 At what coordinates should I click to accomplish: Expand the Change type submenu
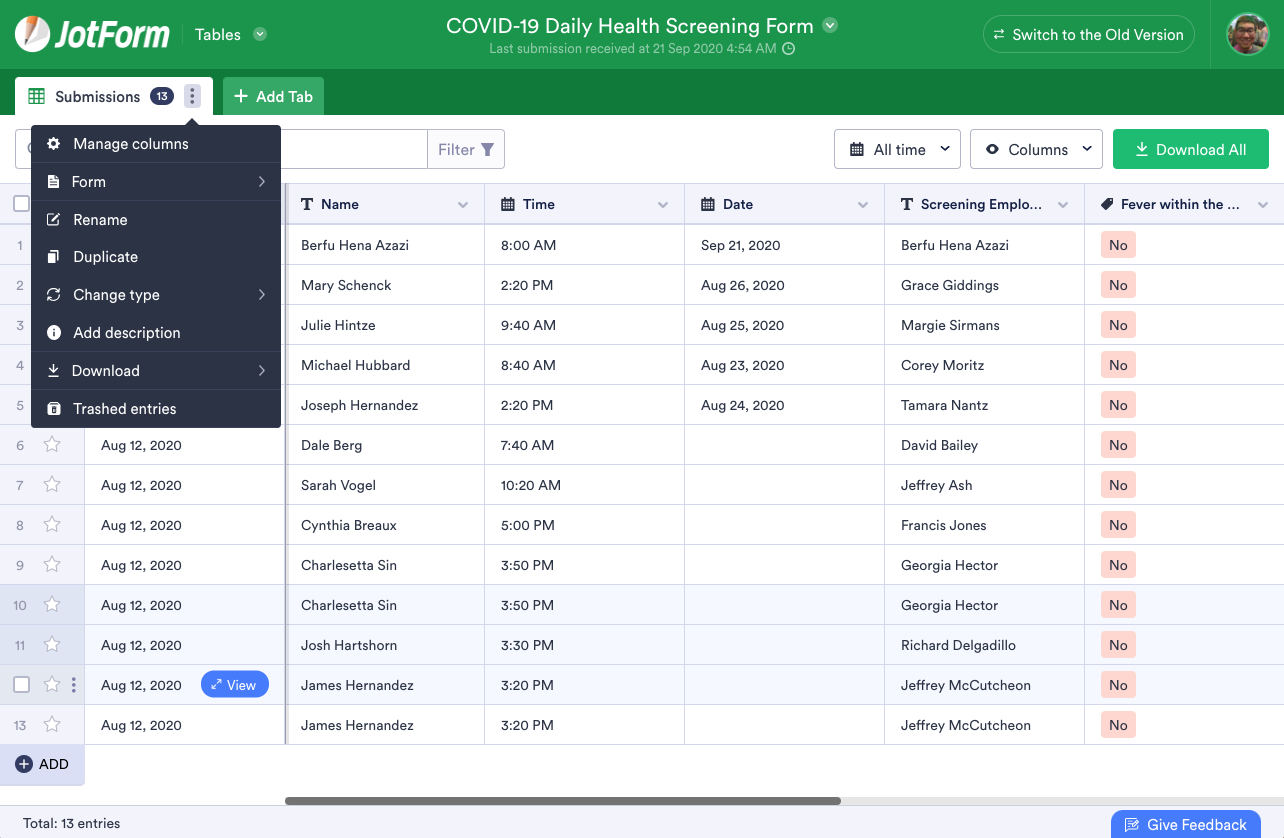click(x=156, y=295)
